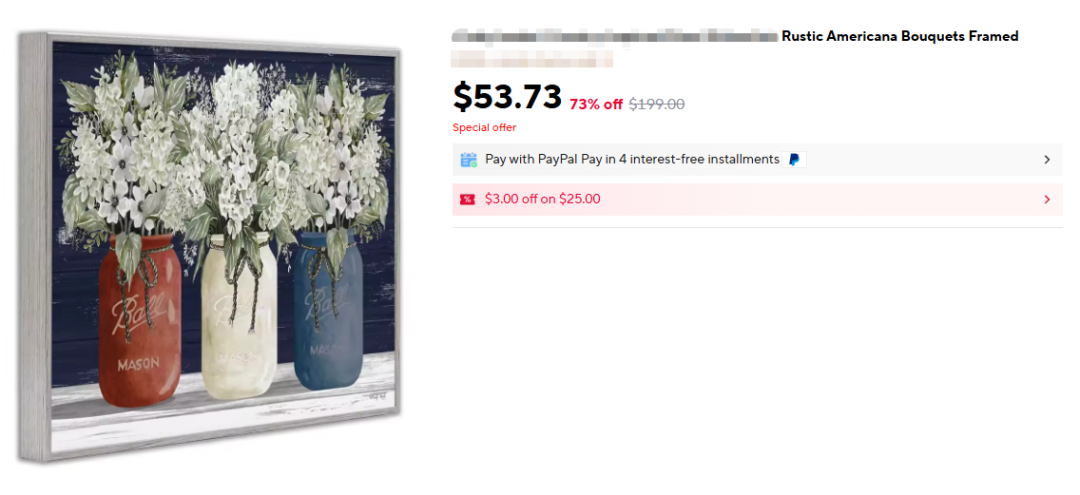Screen dimensions: 1080x495
Task: Click the PayPal installments calendar icon
Action: tap(468, 160)
